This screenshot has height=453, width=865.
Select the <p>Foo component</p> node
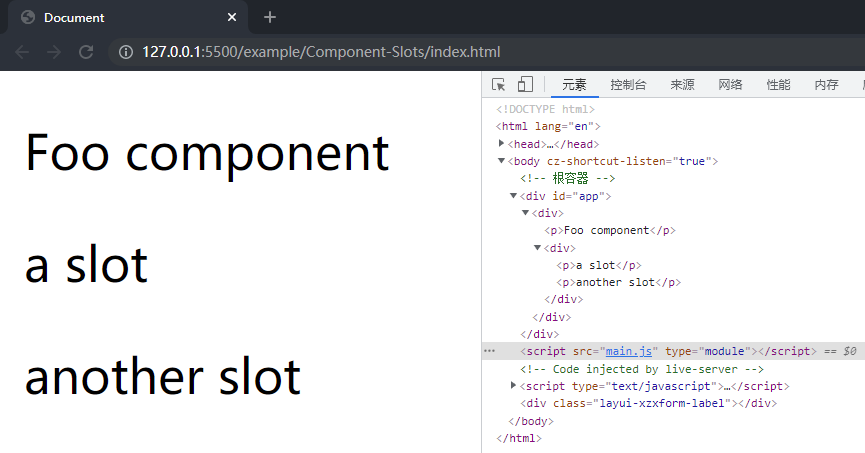click(610, 230)
